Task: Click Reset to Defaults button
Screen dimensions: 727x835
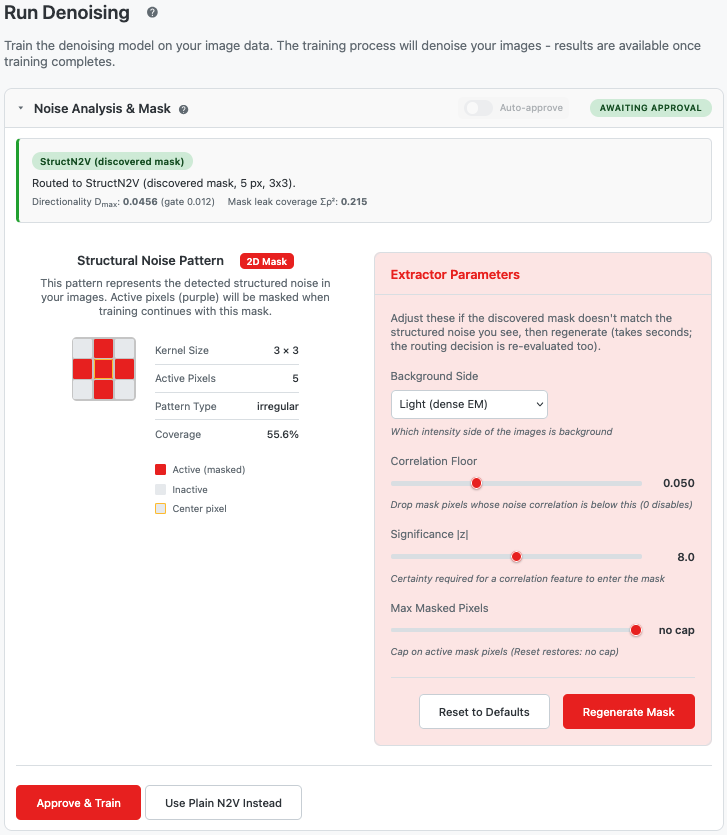Action: click(484, 711)
